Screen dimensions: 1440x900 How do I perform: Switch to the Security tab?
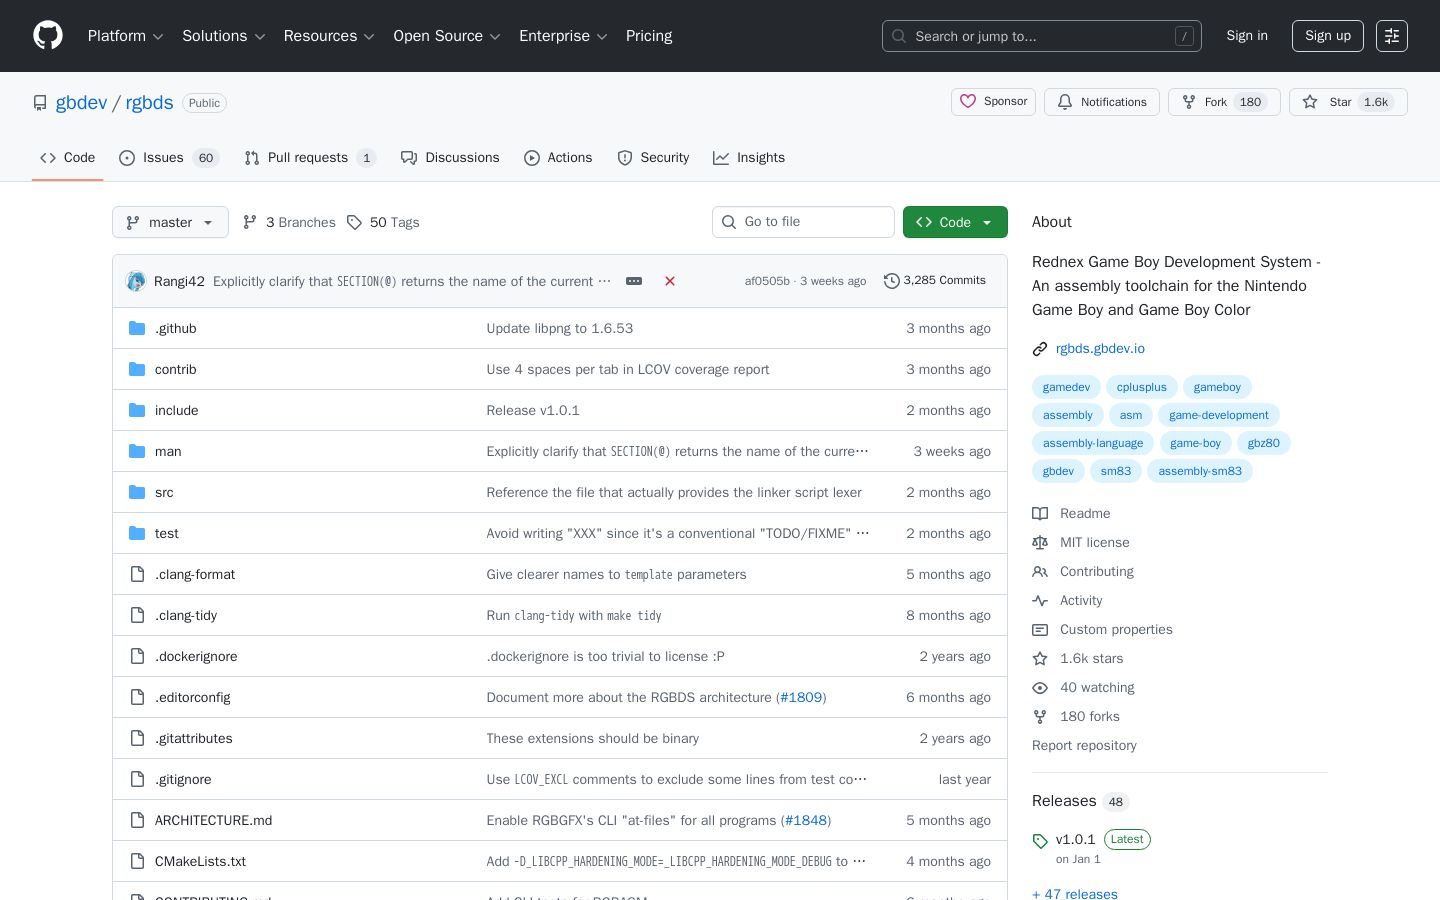tap(653, 158)
